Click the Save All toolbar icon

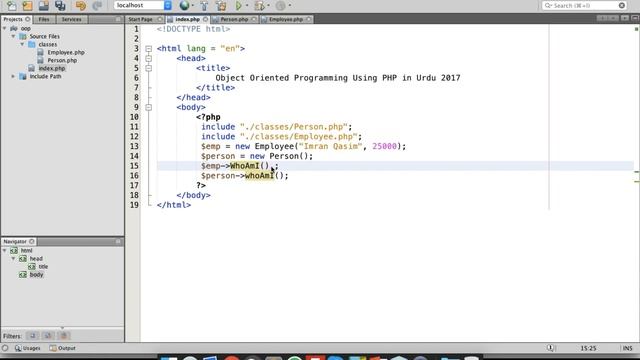[x=60, y=5]
